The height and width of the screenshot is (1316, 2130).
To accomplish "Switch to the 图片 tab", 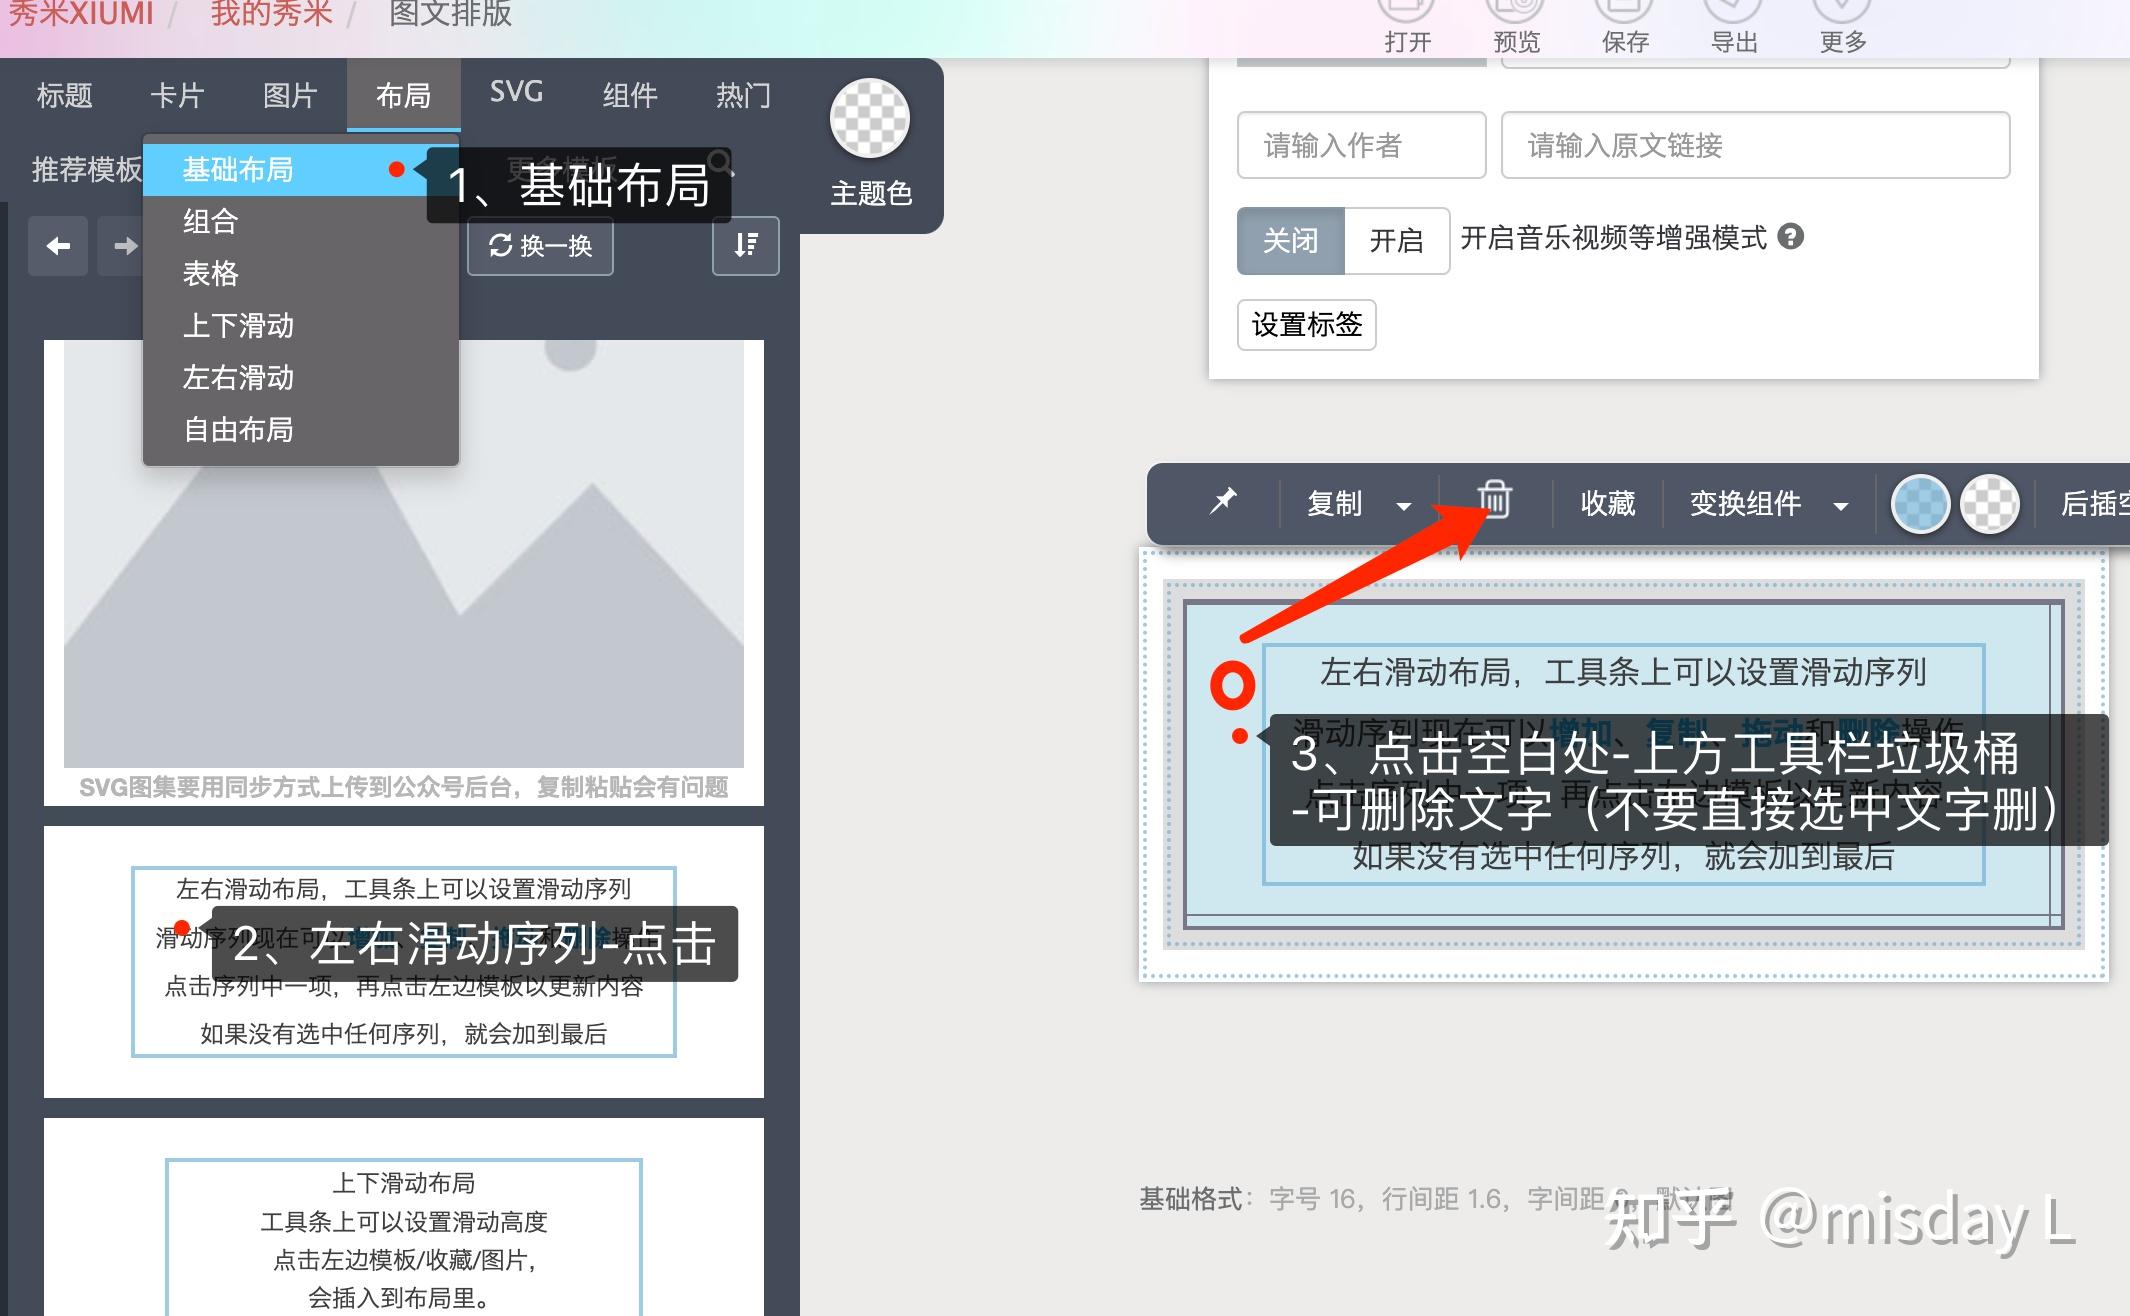I will pyautogui.click(x=290, y=95).
